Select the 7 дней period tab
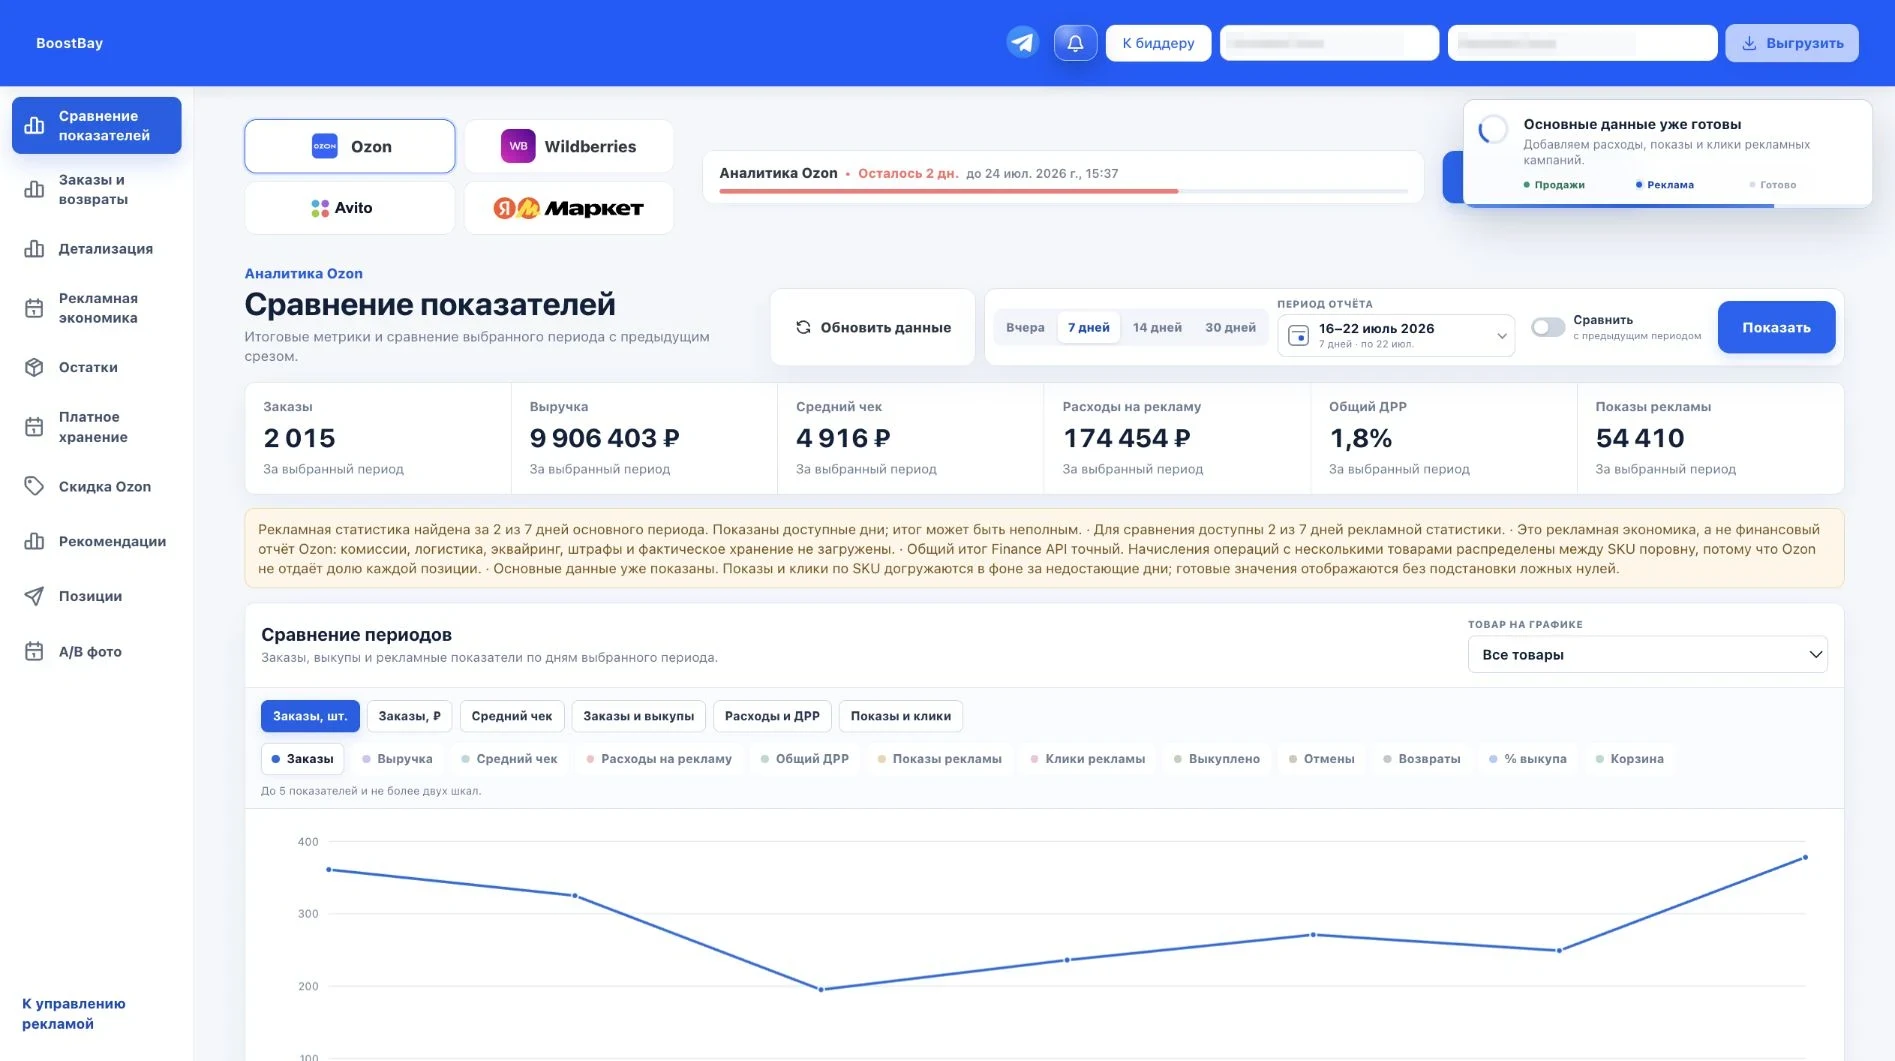The height and width of the screenshot is (1061, 1895). coord(1088,327)
